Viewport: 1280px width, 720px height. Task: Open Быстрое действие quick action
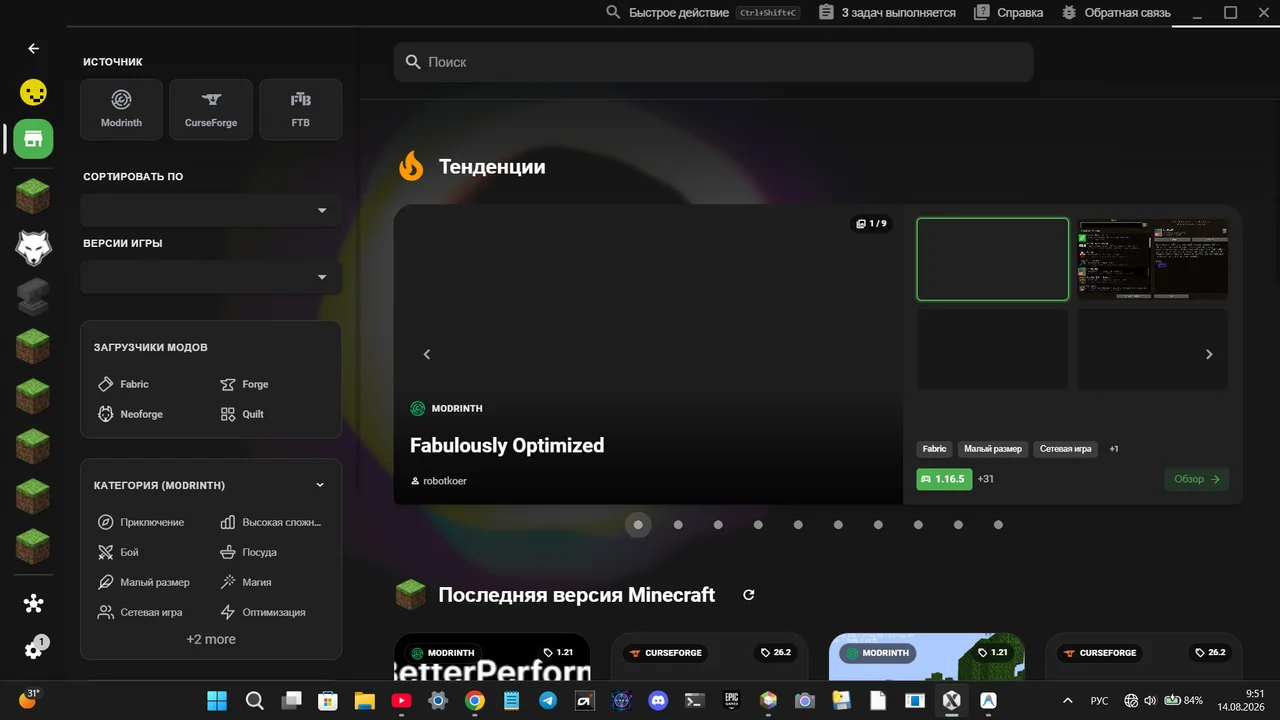click(703, 13)
